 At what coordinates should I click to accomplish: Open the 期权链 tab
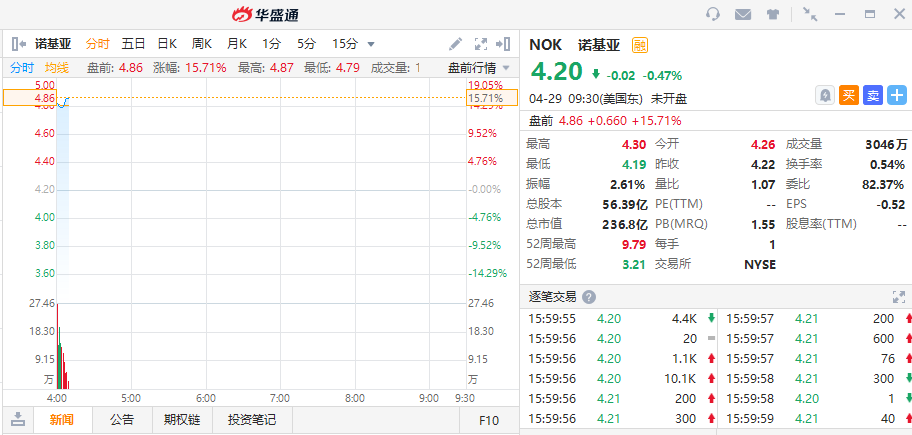click(x=182, y=420)
